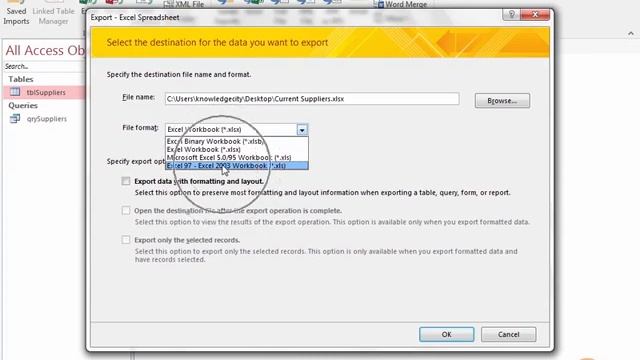
Task: Select Excel 97 - Excel 2003 Workbook option
Action: 237,166
